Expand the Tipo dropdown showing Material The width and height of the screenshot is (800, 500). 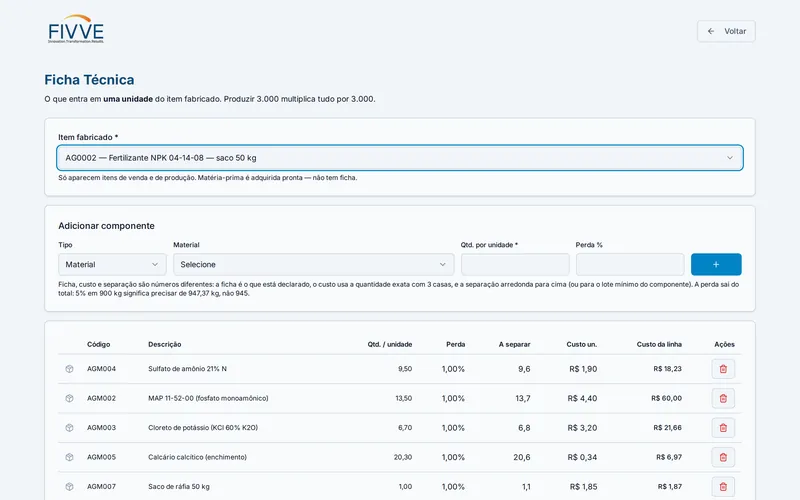tap(112, 264)
